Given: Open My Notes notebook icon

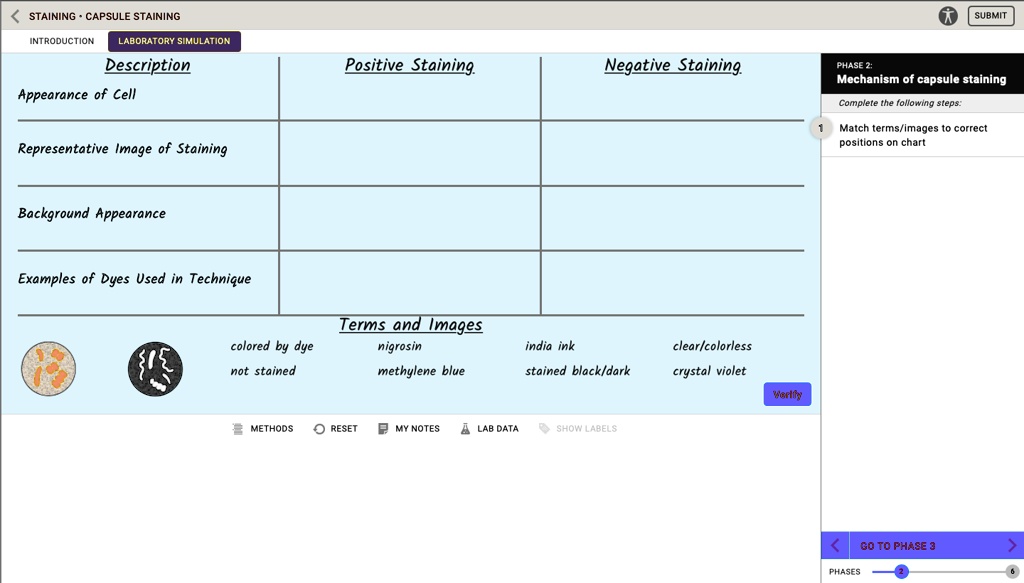Looking at the screenshot, I should (383, 428).
